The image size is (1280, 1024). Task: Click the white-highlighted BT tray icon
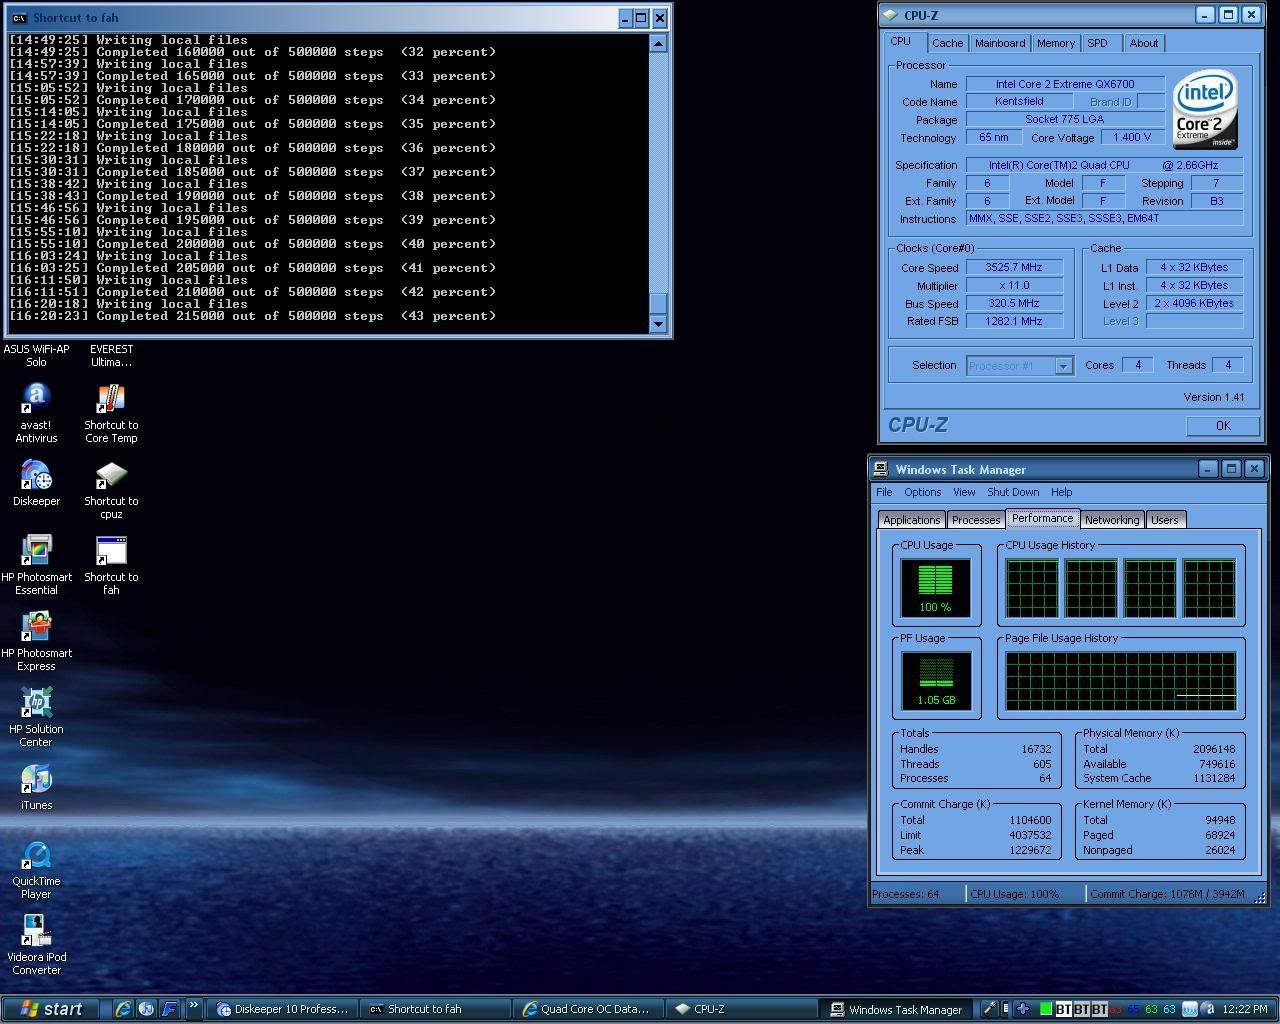click(1064, 1009)
